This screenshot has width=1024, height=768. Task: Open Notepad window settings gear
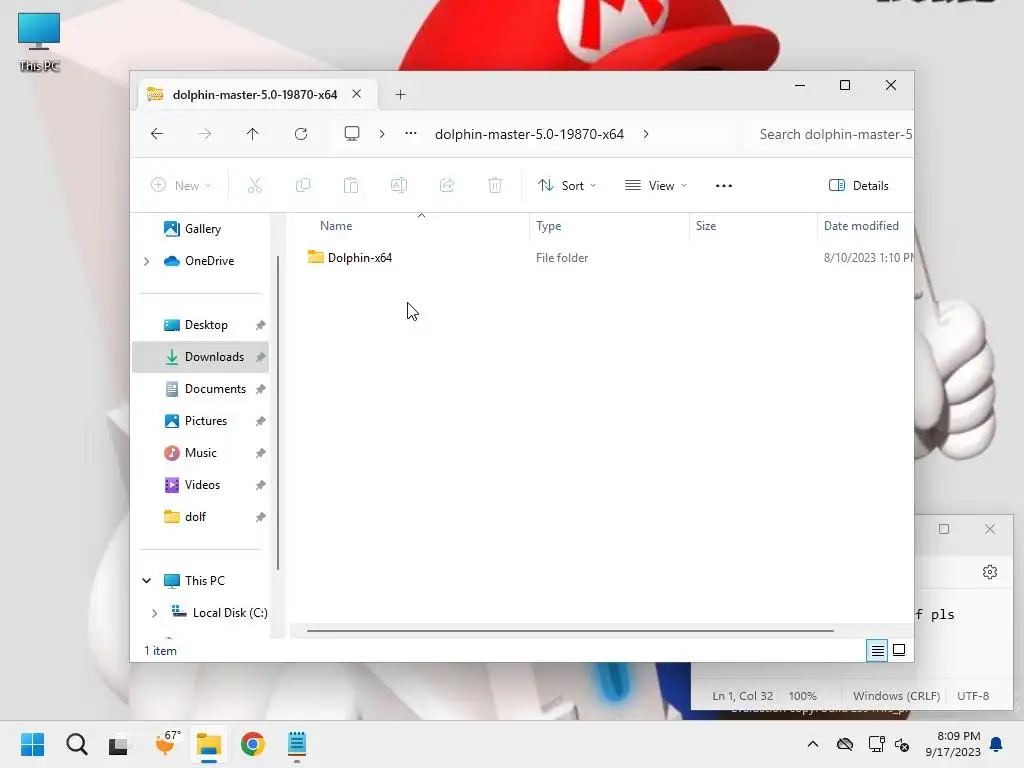tap(990, 572)
